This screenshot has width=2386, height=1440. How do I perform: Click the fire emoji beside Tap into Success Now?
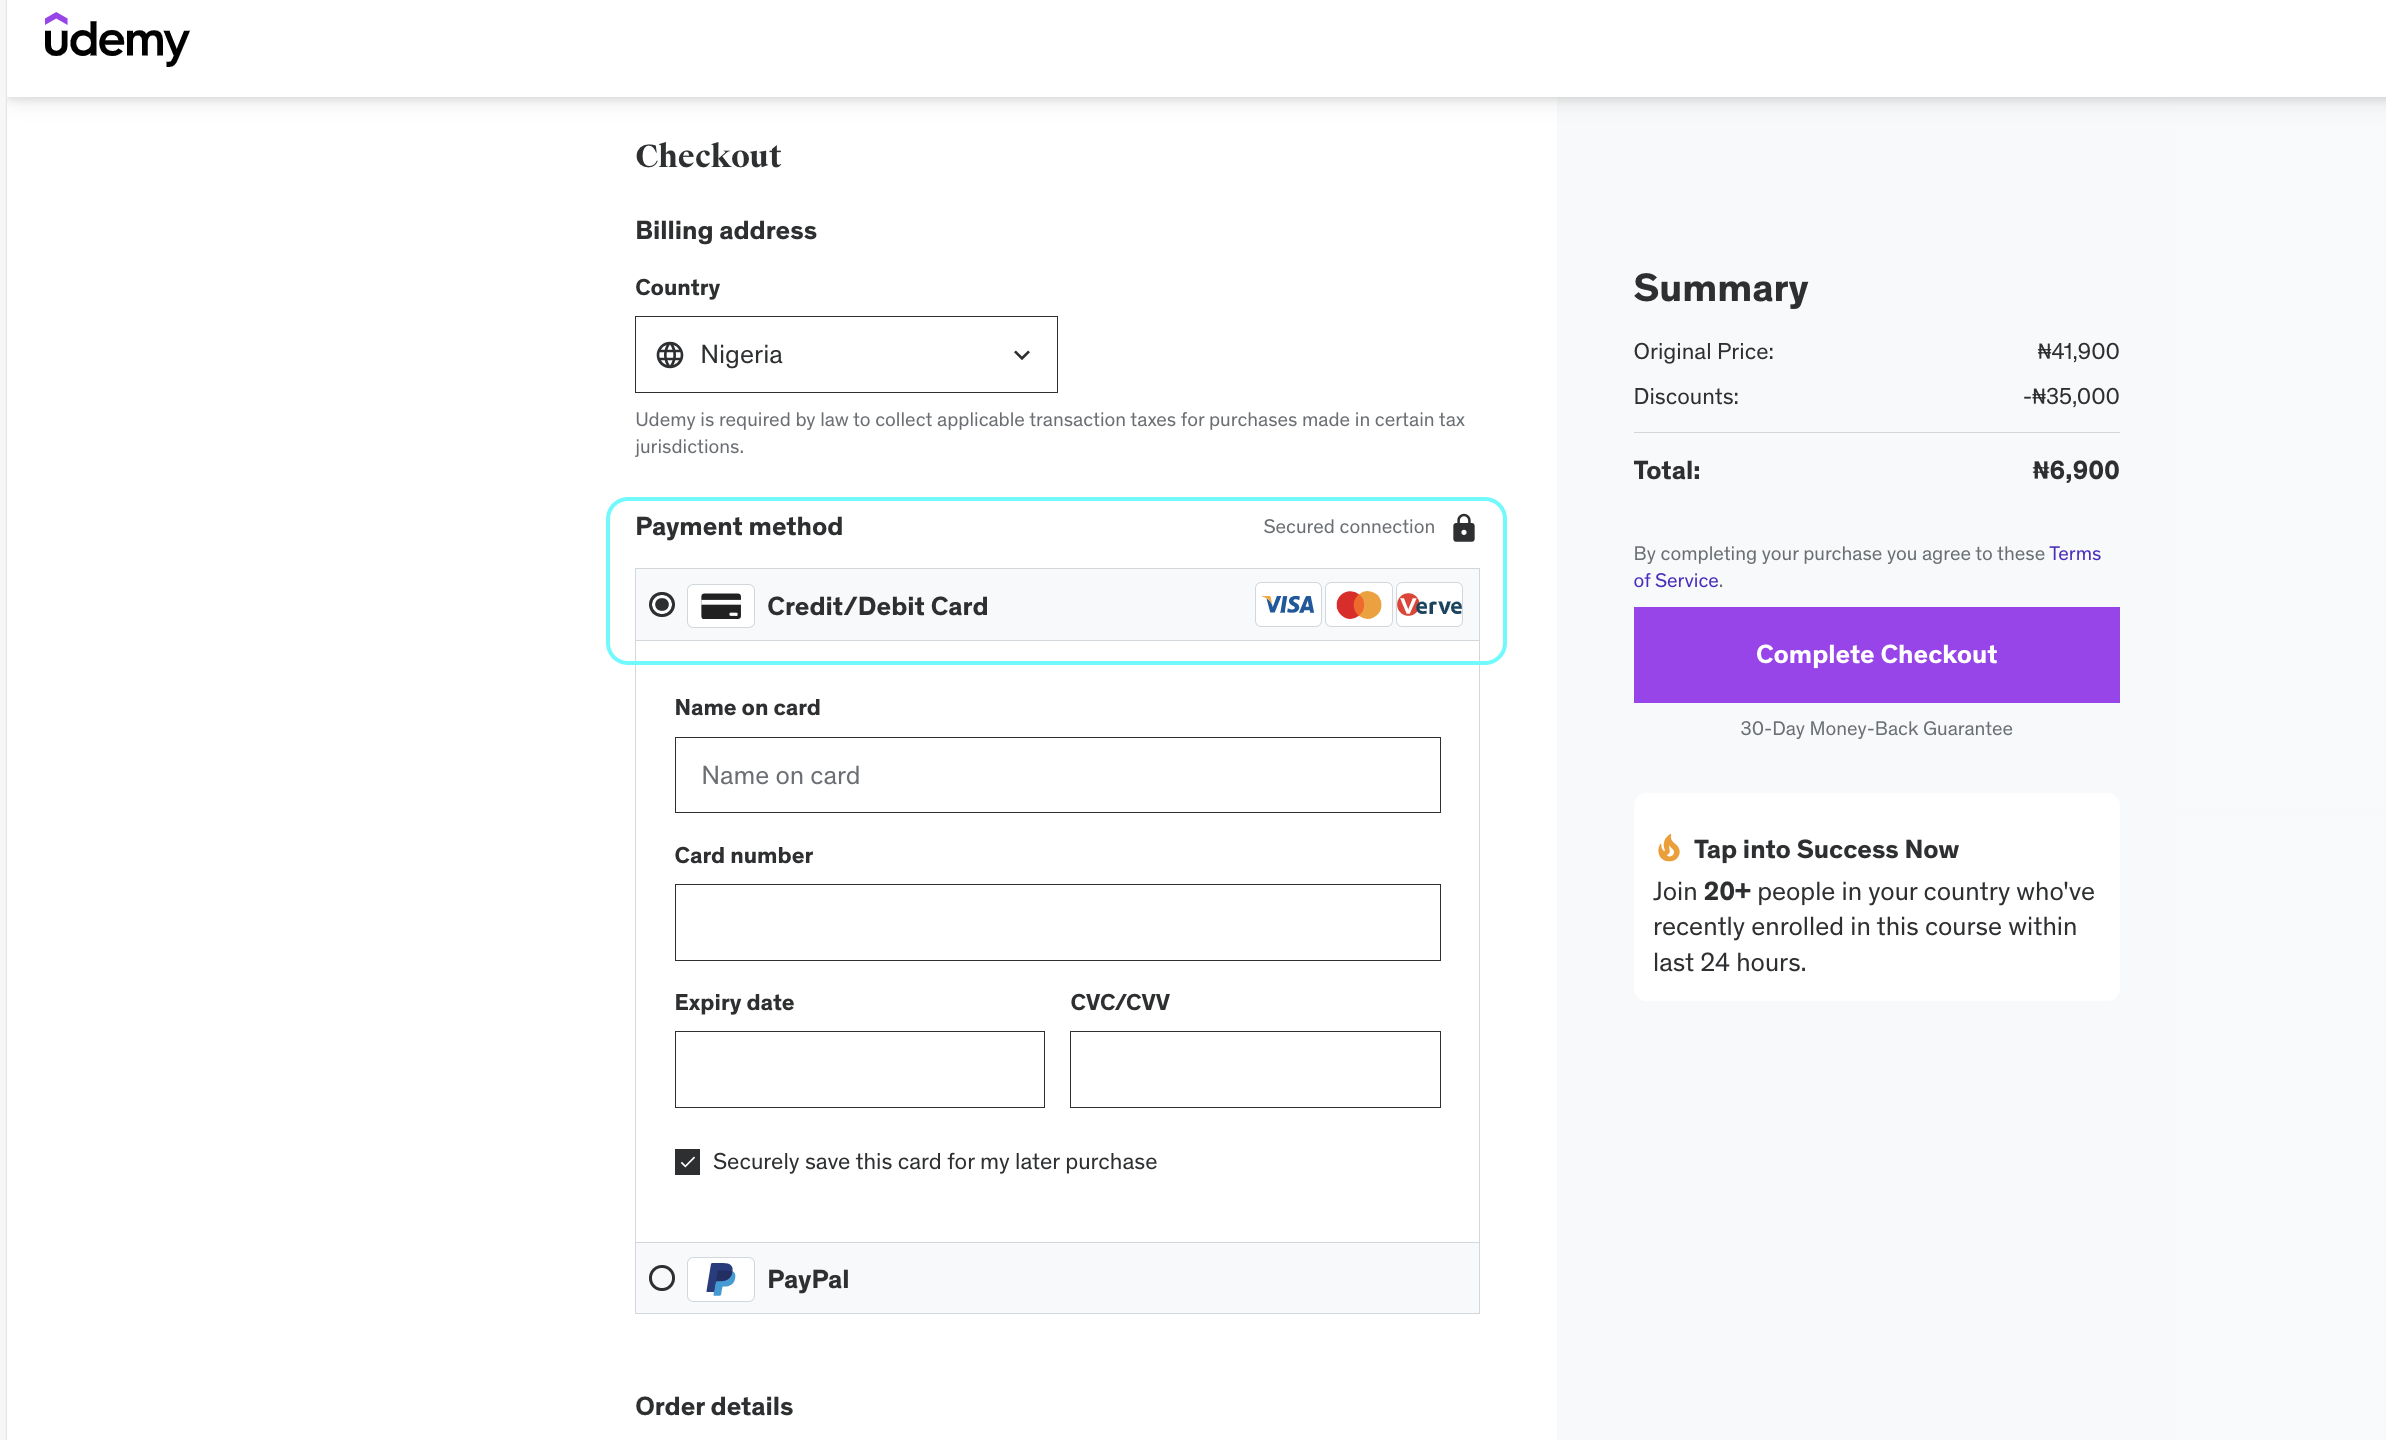[x=1668, y=848]
